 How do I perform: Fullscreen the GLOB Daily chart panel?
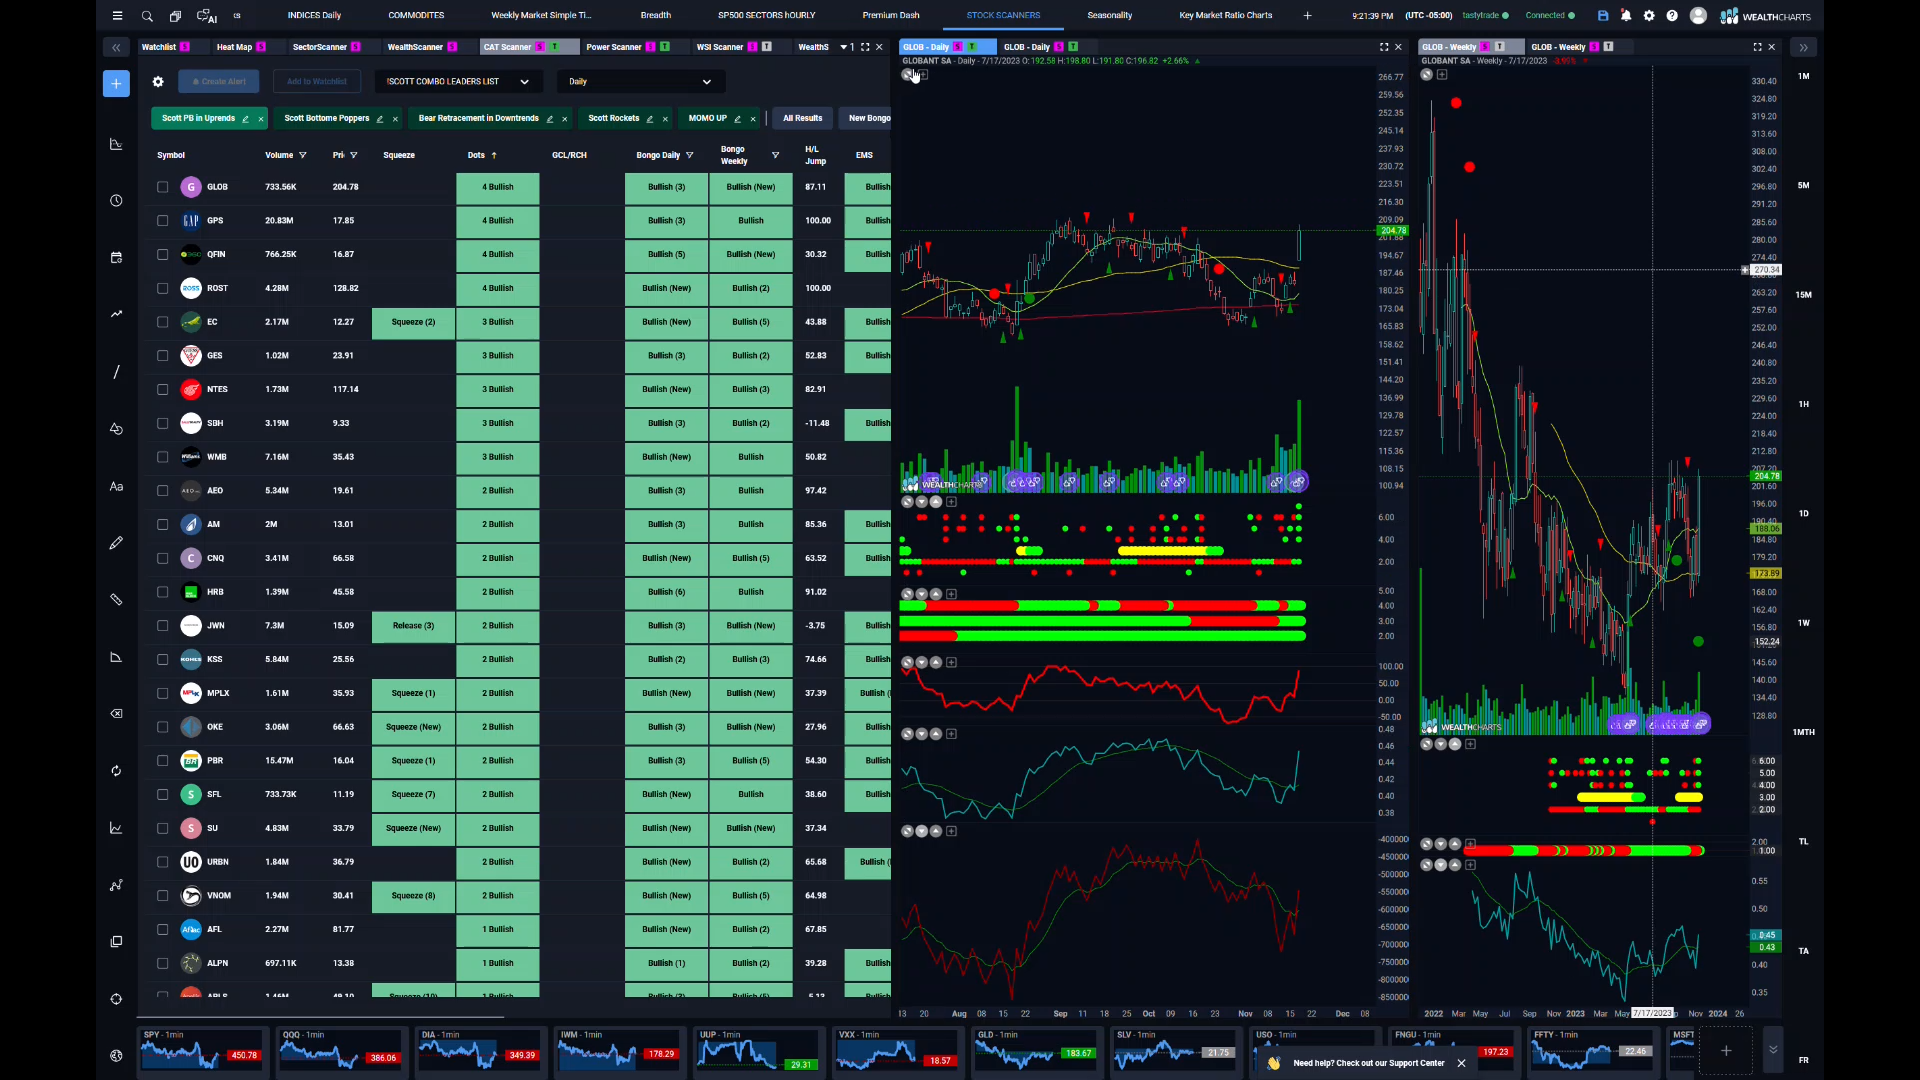tap(1384, 47)
